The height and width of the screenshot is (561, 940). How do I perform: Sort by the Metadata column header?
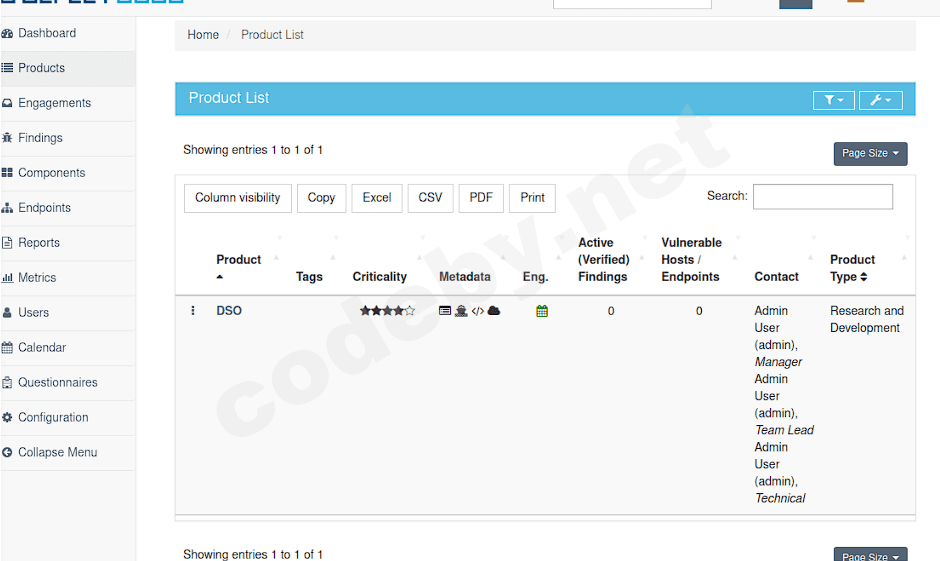(465, 276)
